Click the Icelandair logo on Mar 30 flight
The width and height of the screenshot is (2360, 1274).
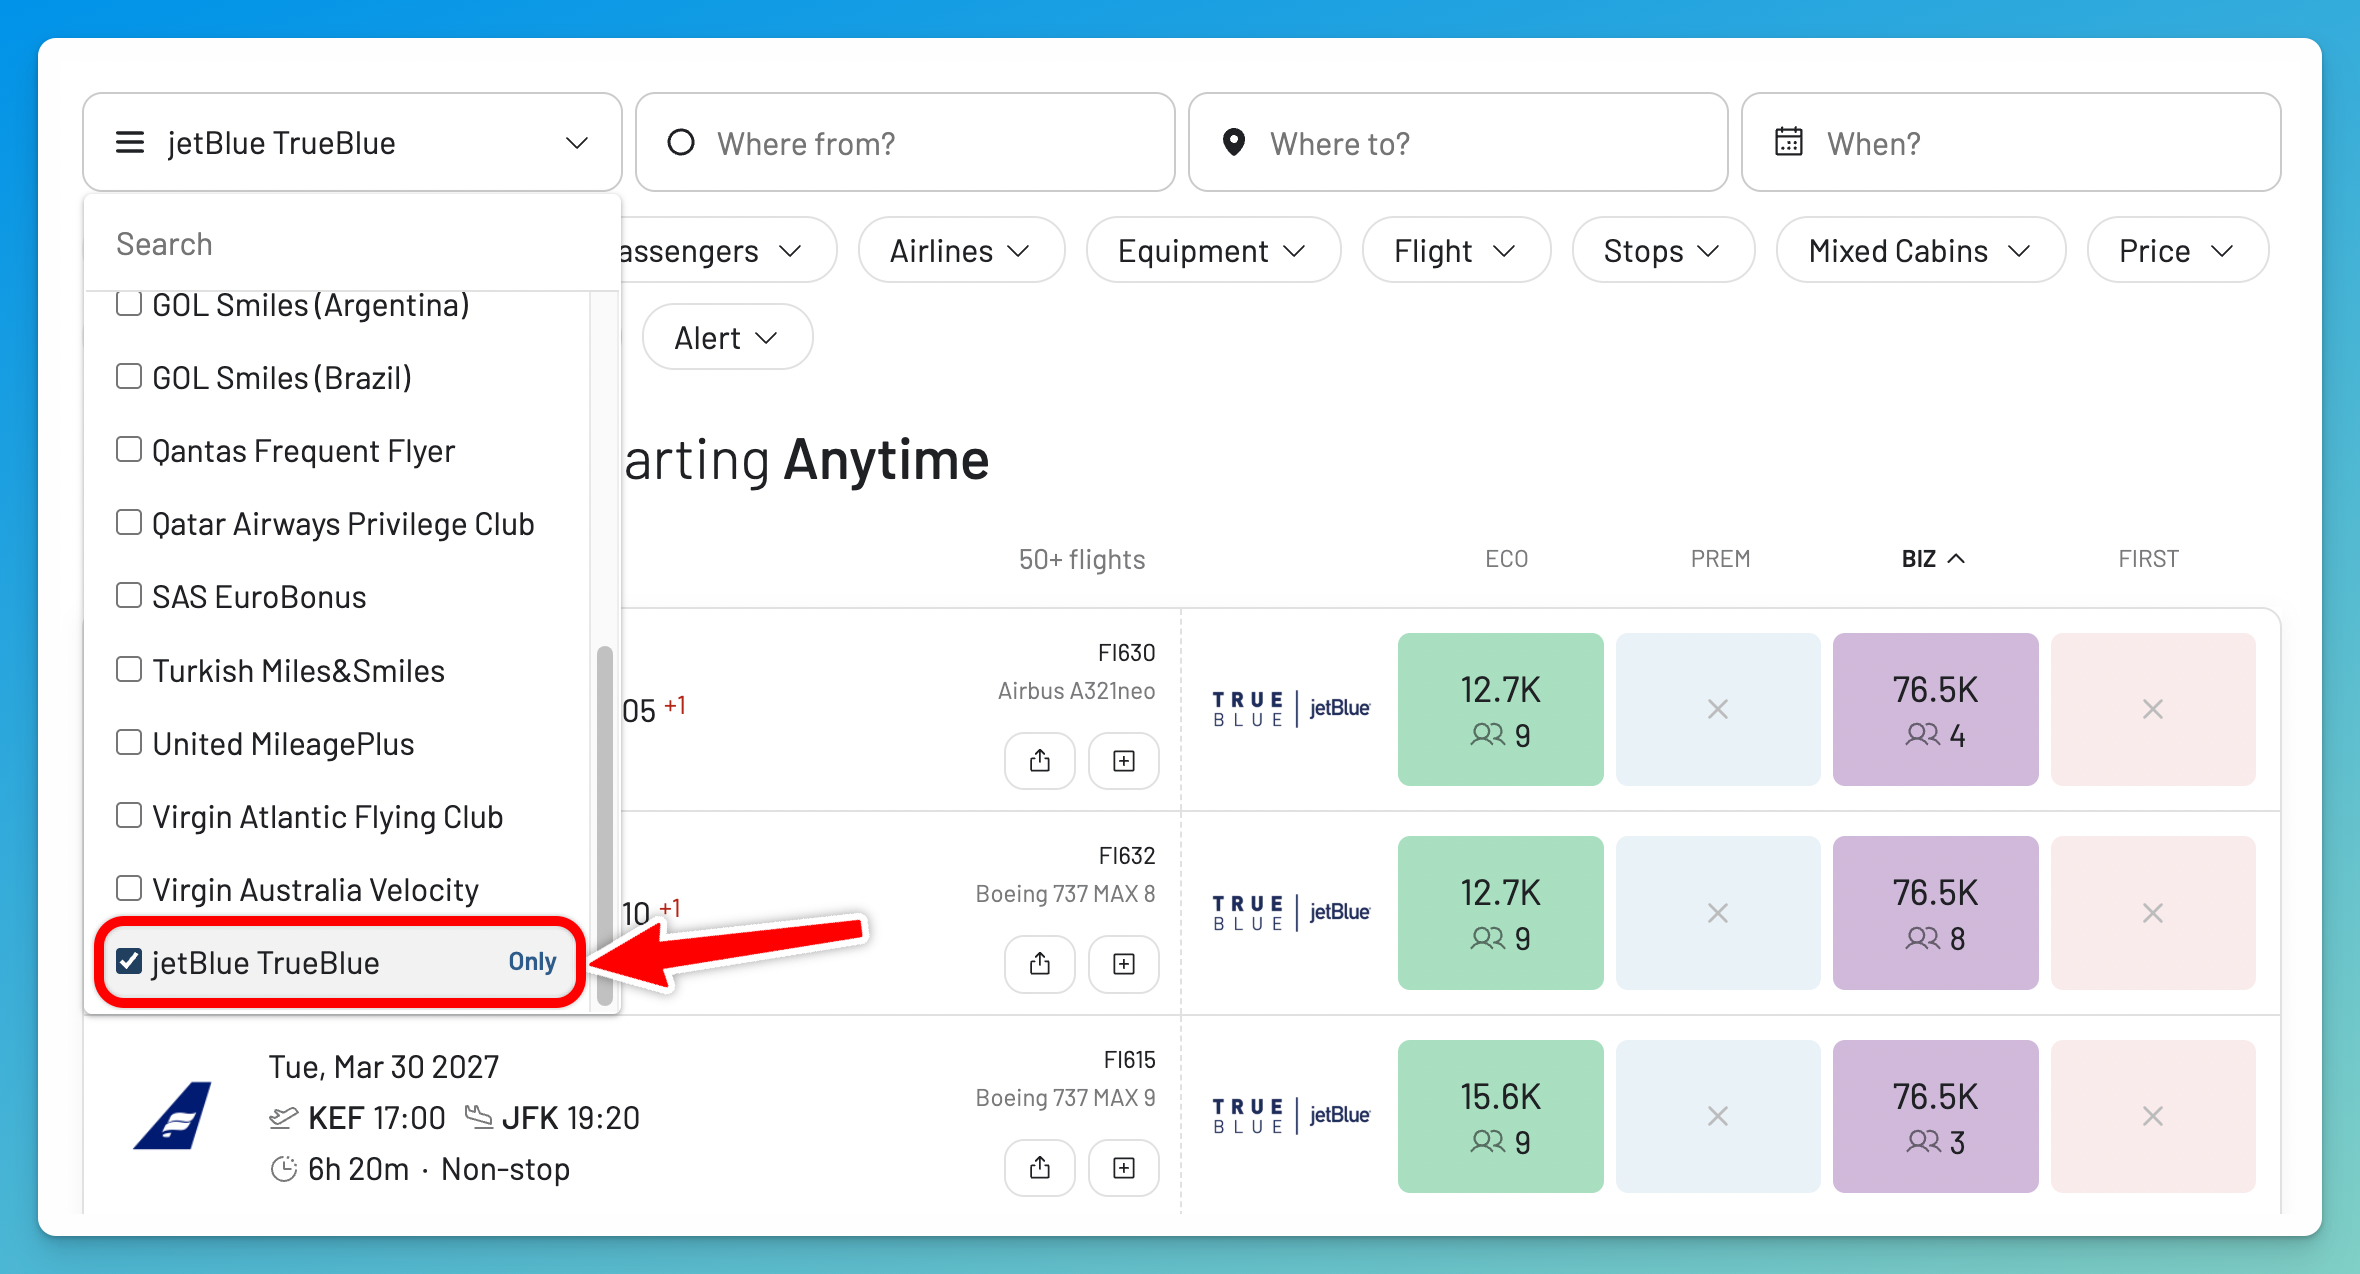pyautogui.click(x=173, y=1116)
